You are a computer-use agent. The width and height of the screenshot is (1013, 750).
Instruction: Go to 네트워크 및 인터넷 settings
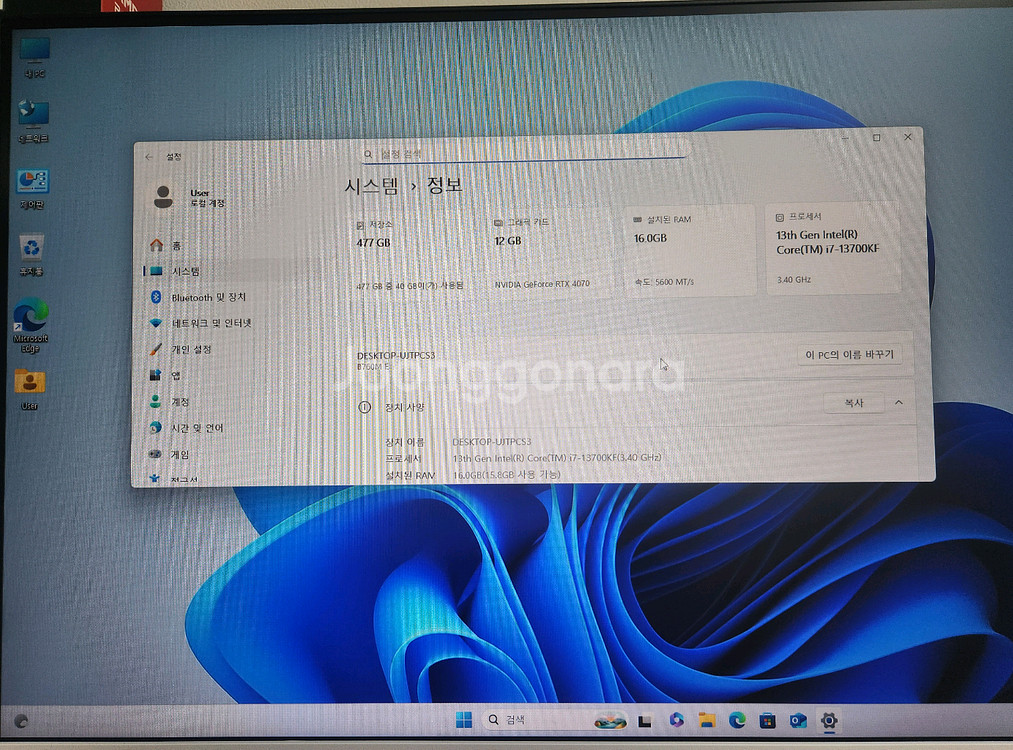(211, 323)
